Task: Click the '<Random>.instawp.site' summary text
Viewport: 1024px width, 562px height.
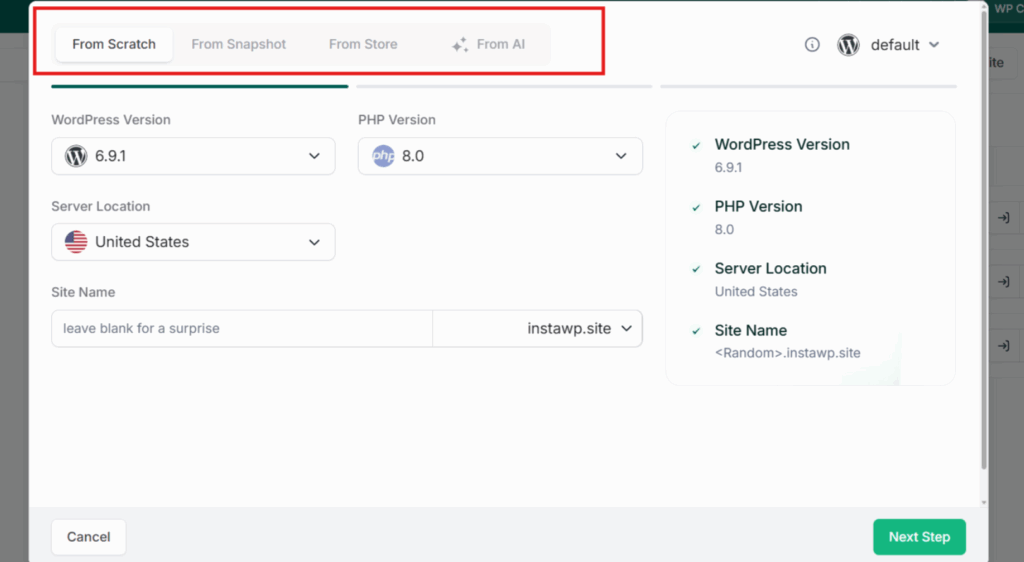Action: point(788,353)
